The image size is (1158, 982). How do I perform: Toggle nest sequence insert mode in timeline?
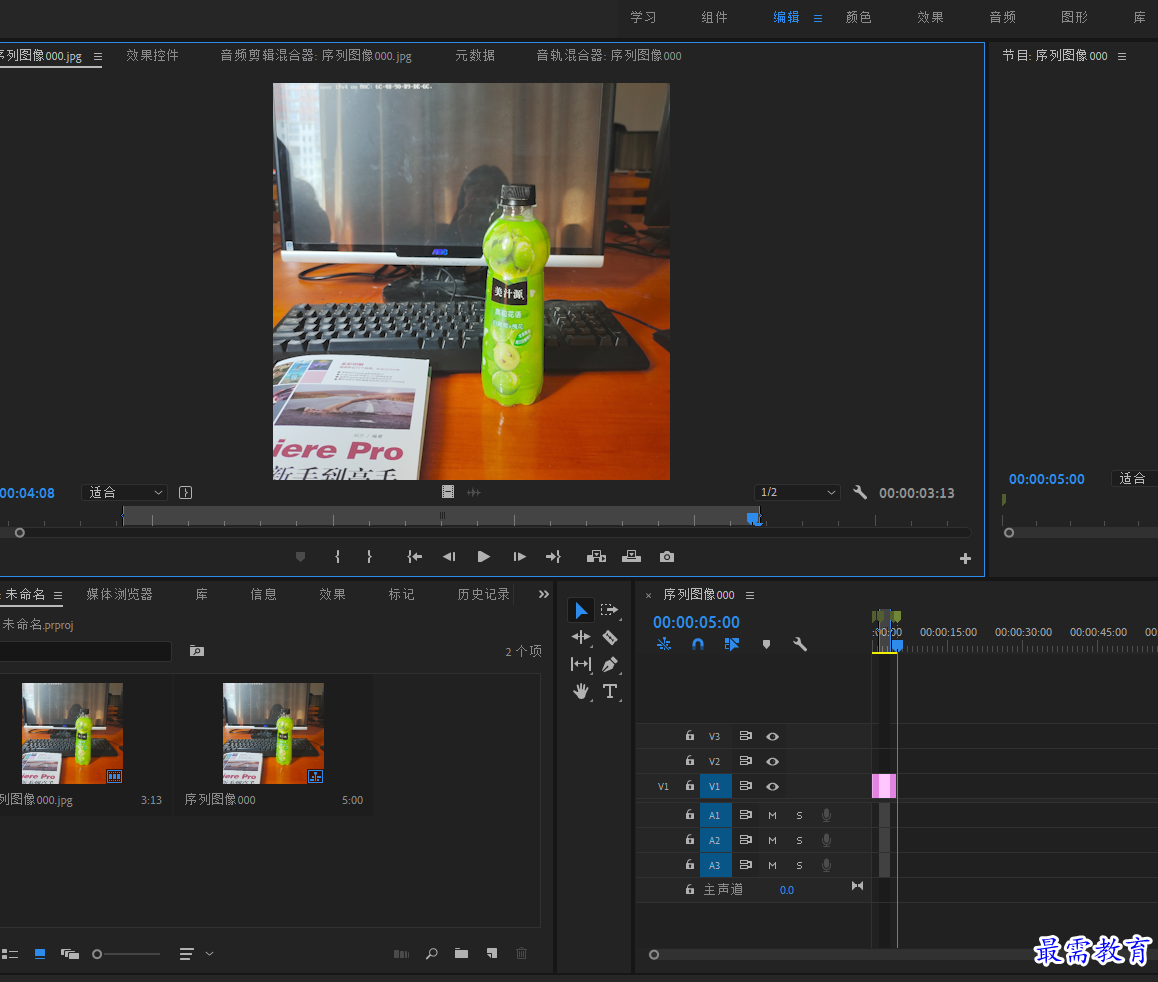pos(664,644)
